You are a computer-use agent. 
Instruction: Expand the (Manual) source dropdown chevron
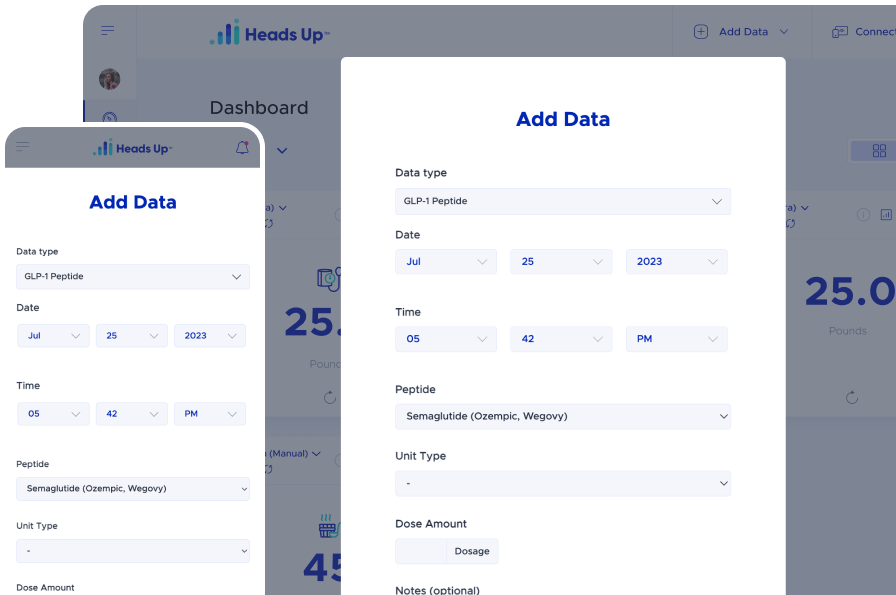click(316, 453)
